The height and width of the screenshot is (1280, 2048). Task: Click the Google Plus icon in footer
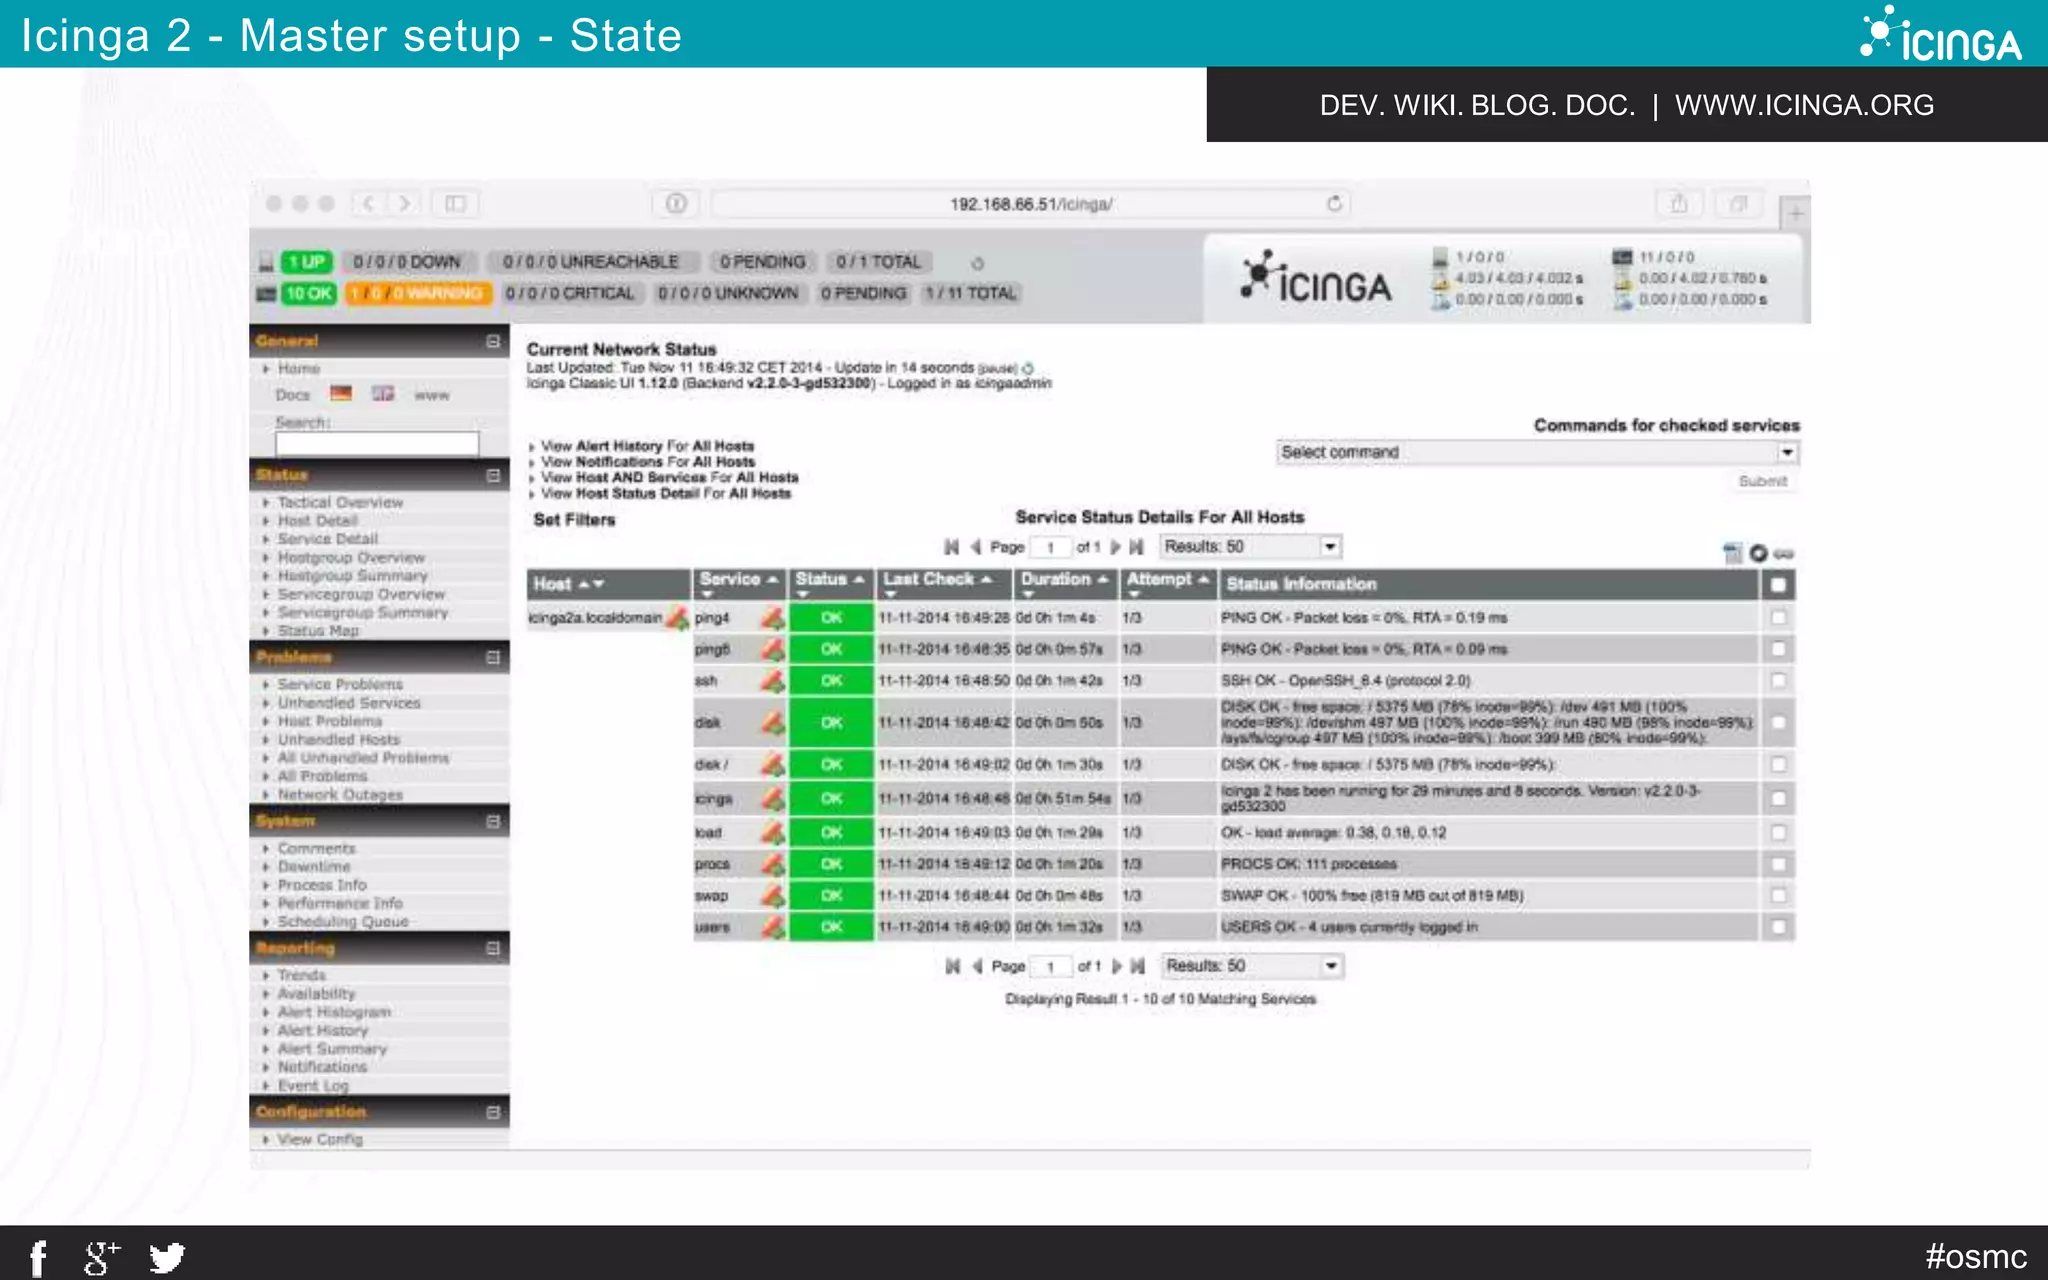101,1257
